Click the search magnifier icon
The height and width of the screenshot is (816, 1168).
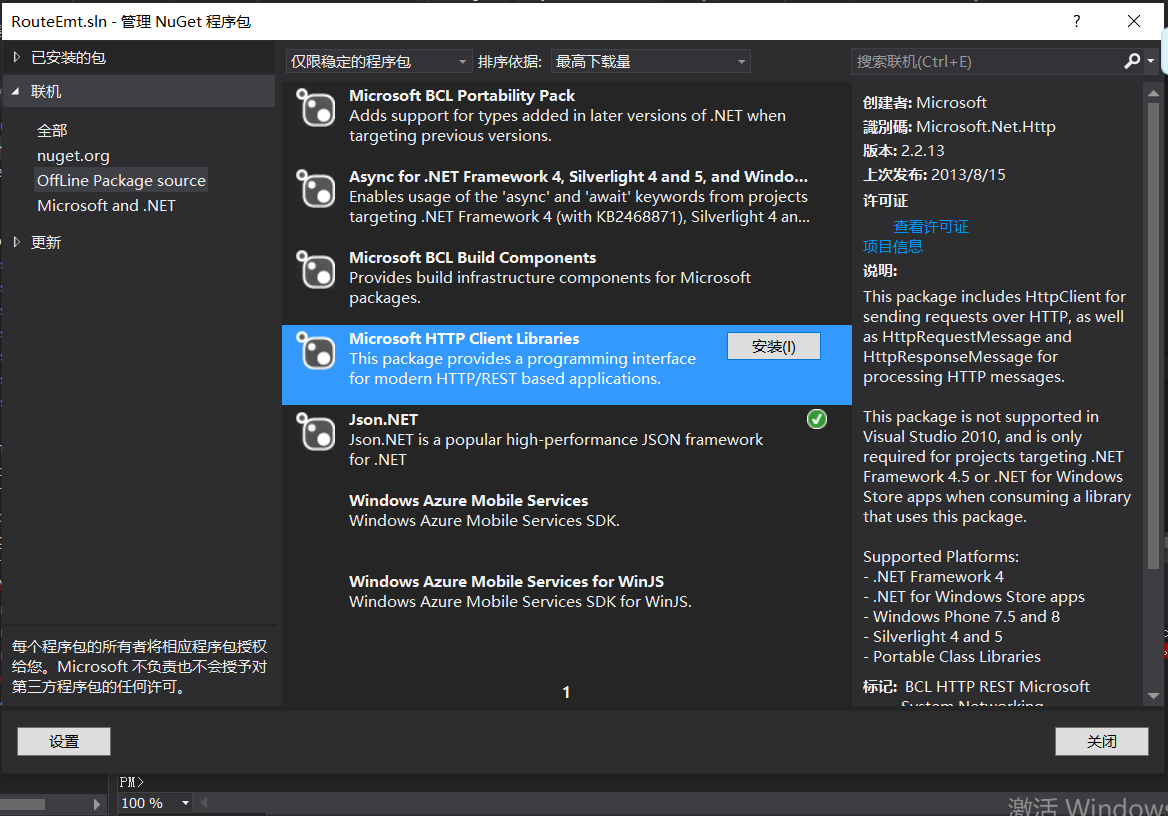(x=1132, y=61)
